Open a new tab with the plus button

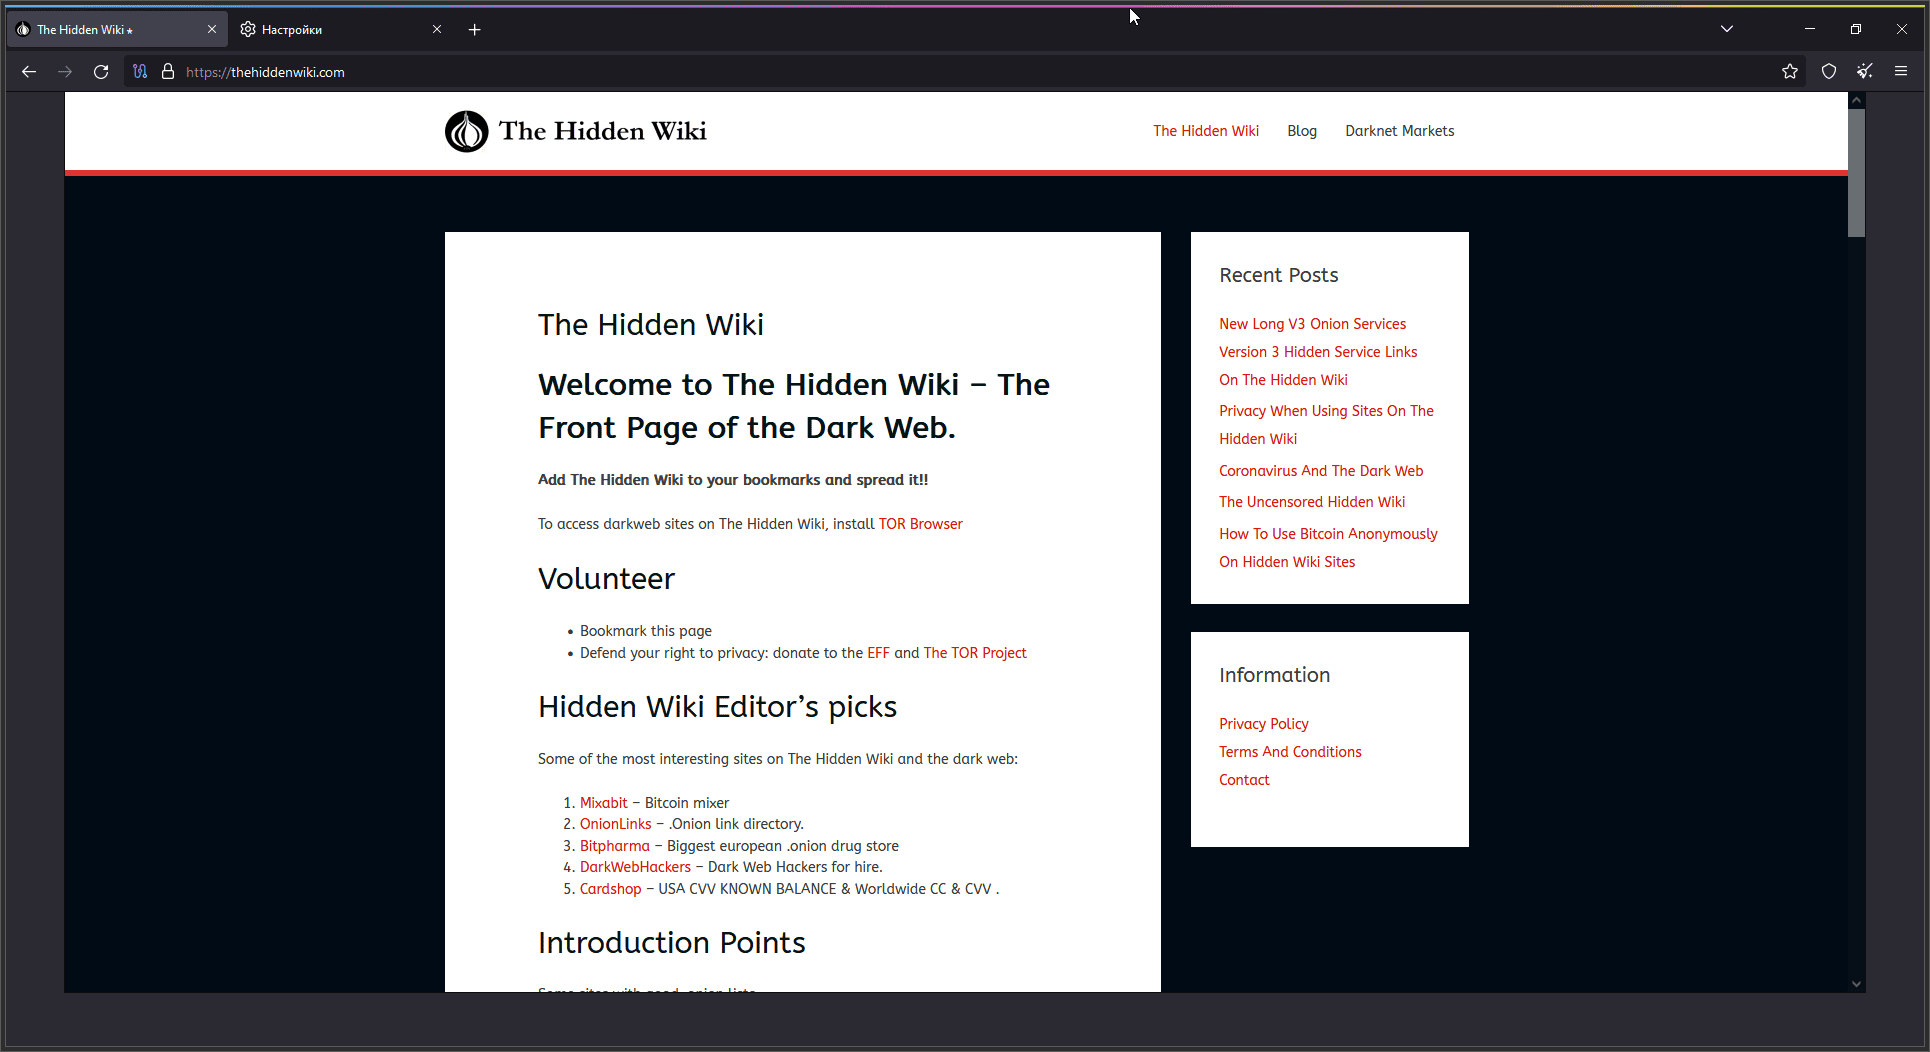click(x=475, y=30)
